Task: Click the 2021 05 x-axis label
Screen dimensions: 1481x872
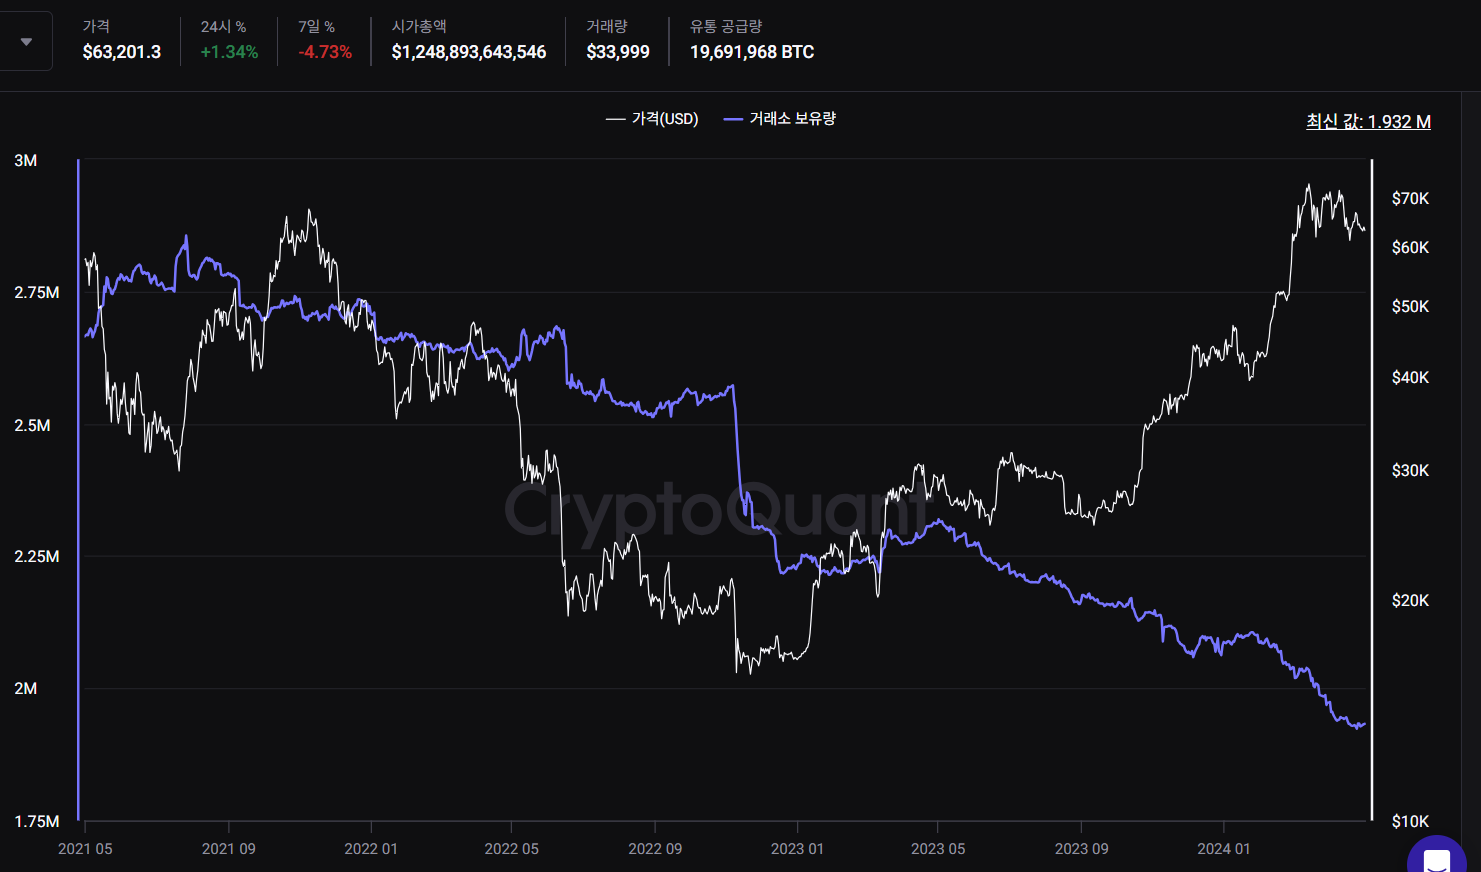Action: point(85,849)
